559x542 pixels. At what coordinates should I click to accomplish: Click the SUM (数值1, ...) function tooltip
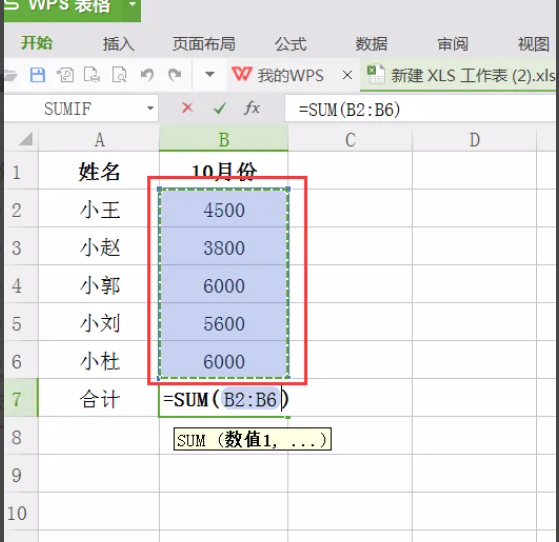click(252, 439)
